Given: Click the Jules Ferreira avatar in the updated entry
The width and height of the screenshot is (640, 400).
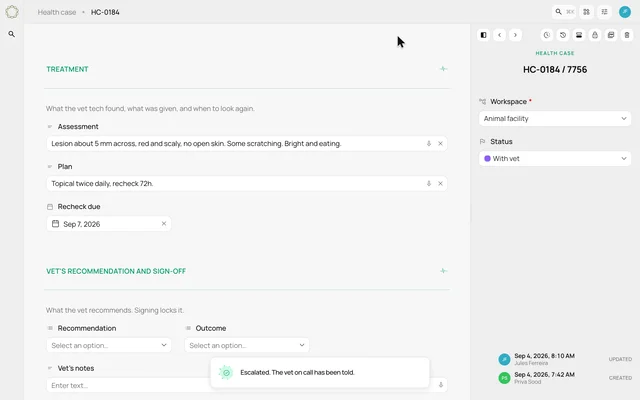Looking at the screenshot, I should [504, 359].
